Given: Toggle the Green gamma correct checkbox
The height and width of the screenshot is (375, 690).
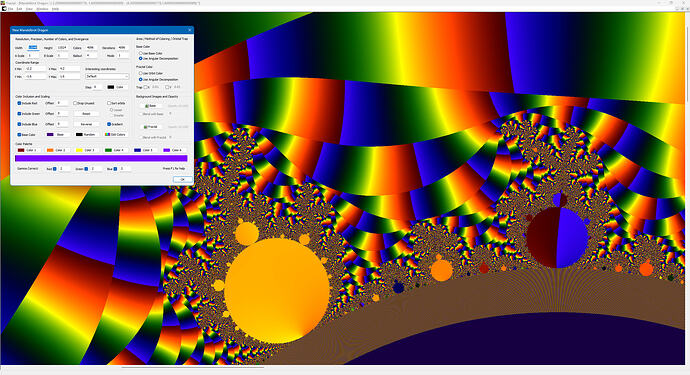Looking at the screenshot, I should 86,169.
